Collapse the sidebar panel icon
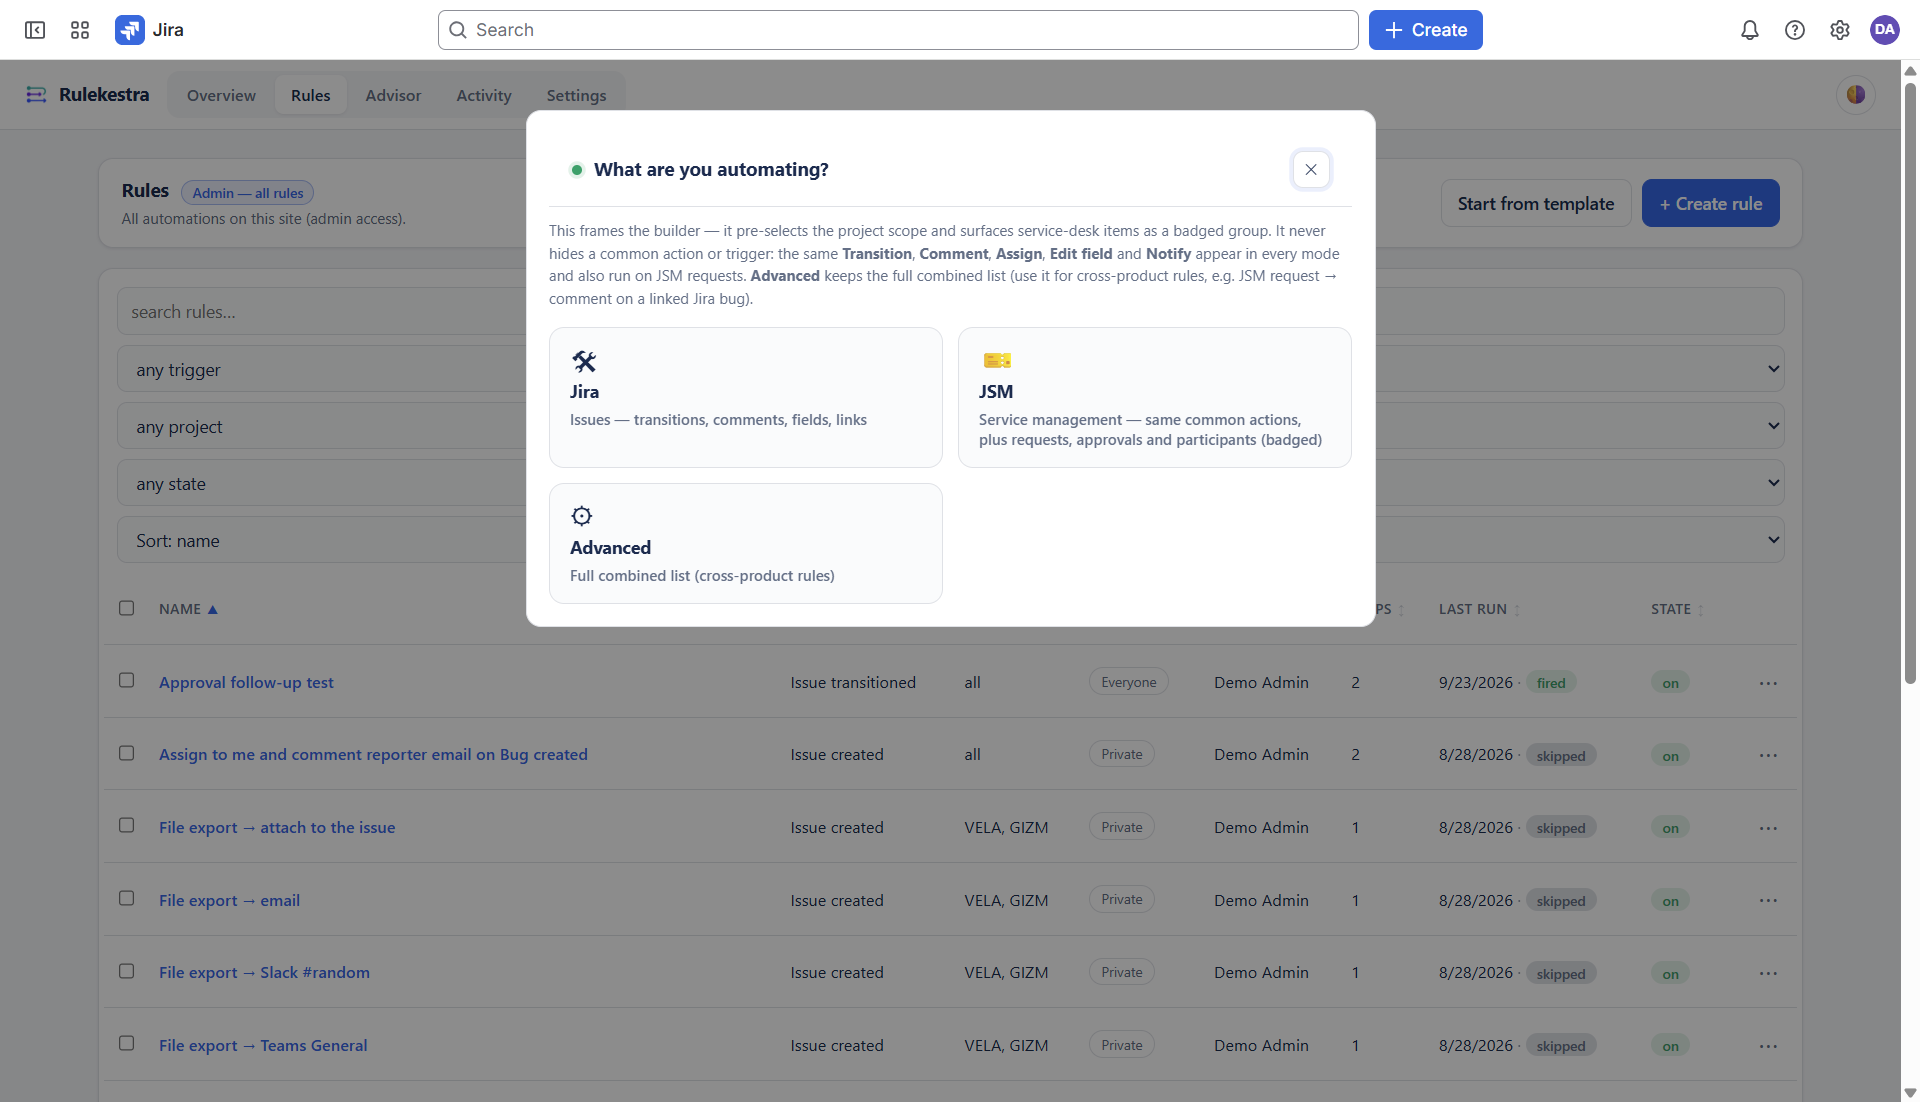Viewport: 1920px width, 1102px height. click(x=35, y=30)
